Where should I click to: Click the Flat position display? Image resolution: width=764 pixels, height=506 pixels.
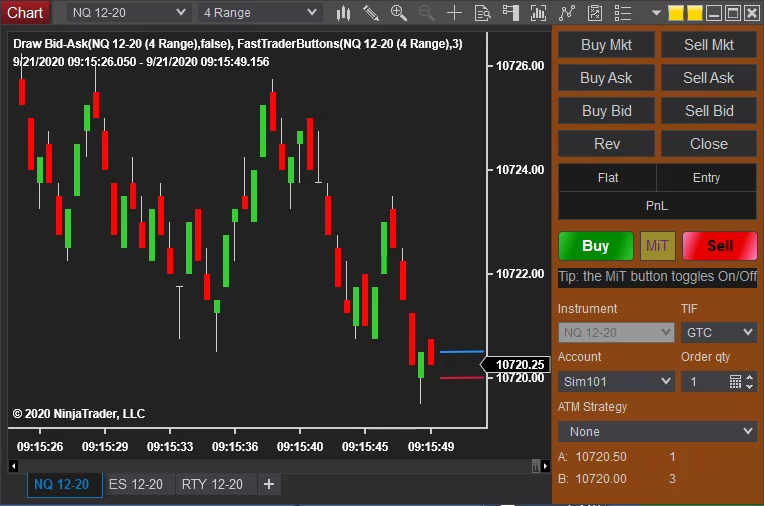click(x=607, y=177)
